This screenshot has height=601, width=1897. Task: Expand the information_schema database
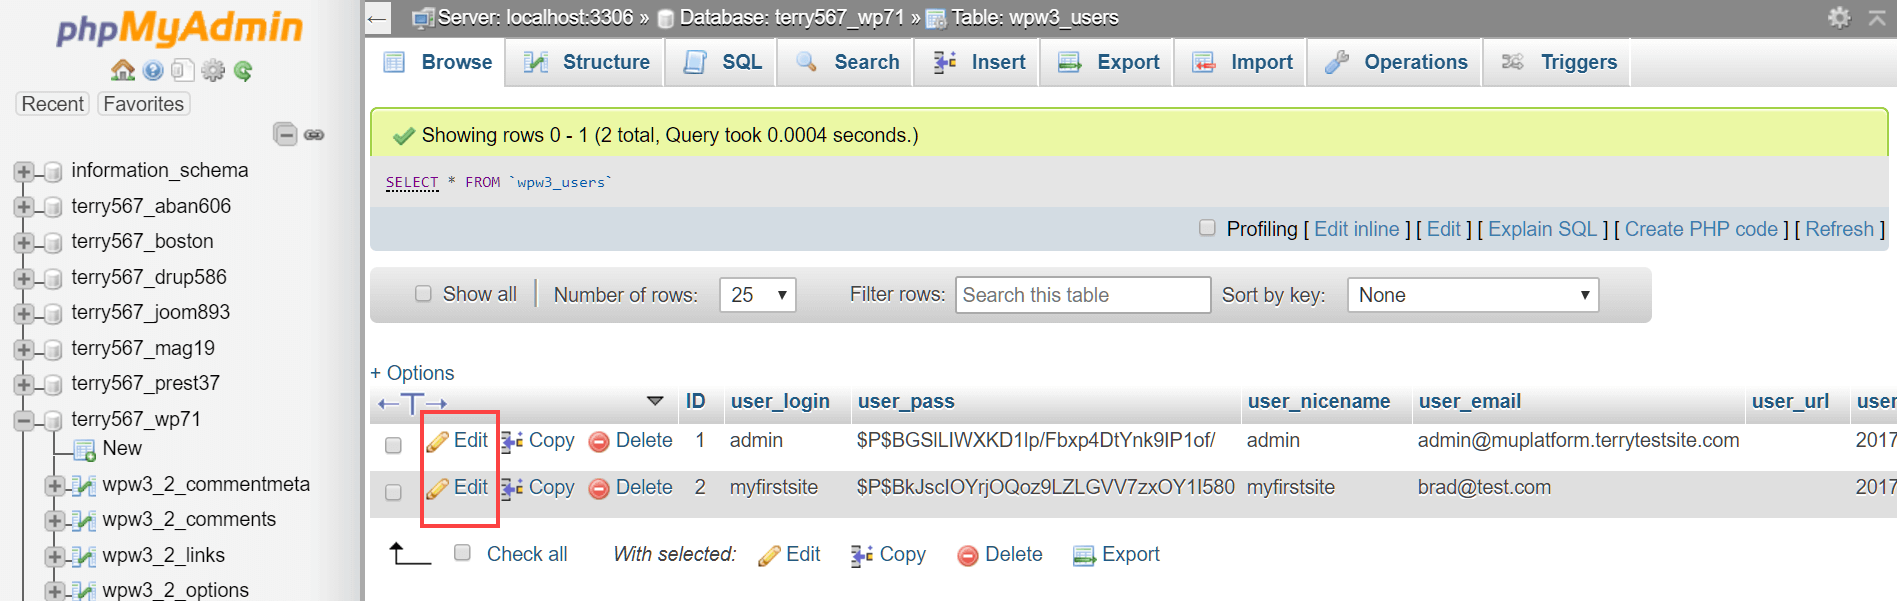click(24, 172)
